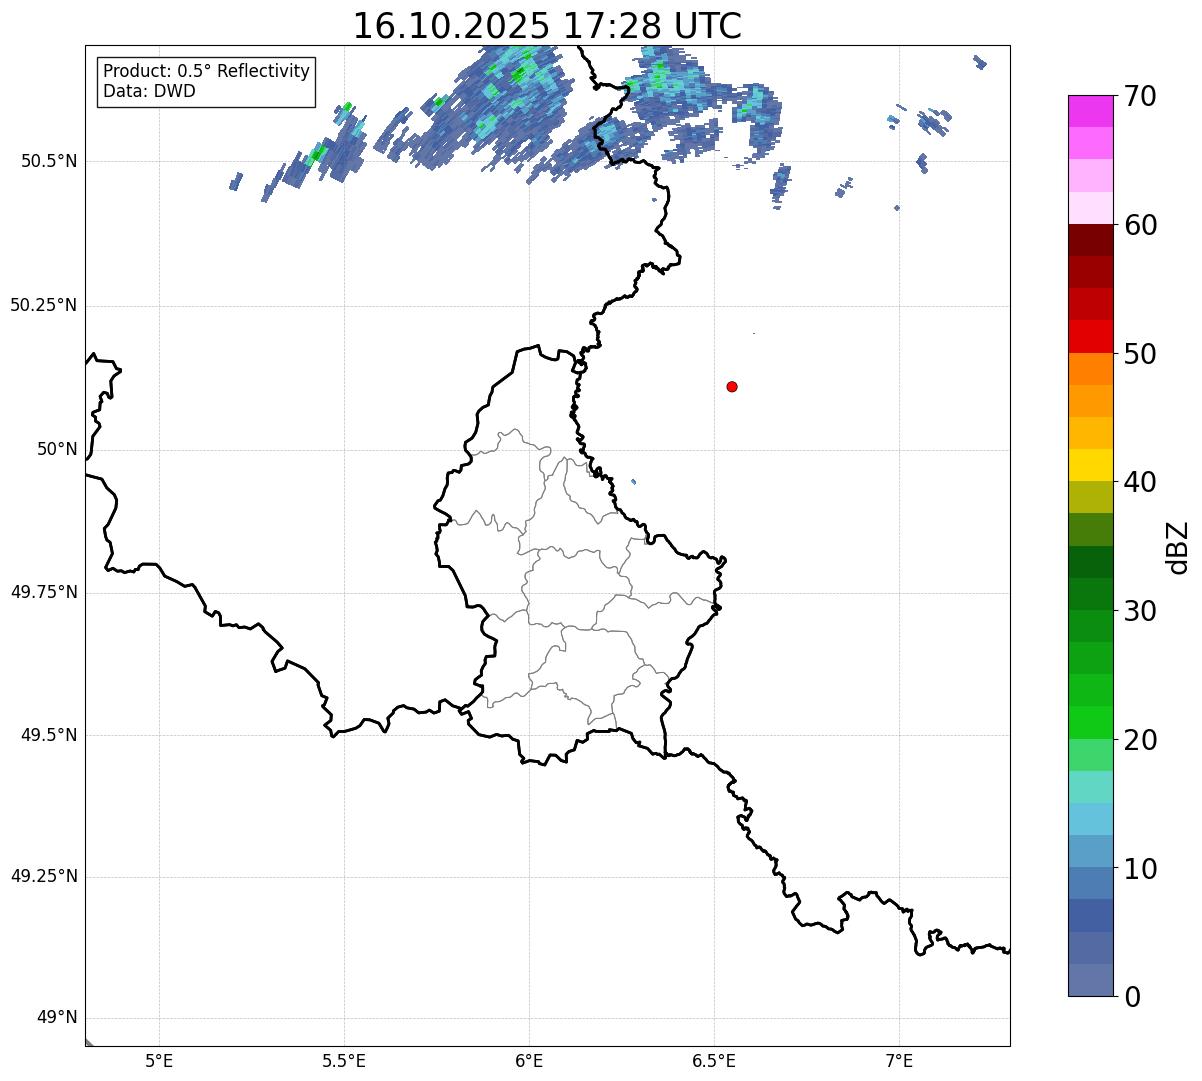The height and width of the screenshot is (1081, 1202).
Task: Click the colorbar tick label 20
Action: coord(1139,740)
